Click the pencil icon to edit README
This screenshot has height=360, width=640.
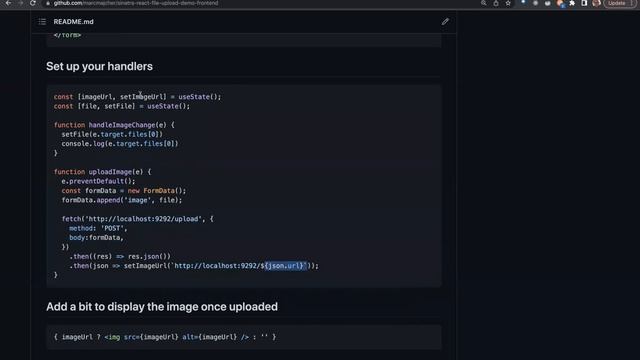[445, 22]
